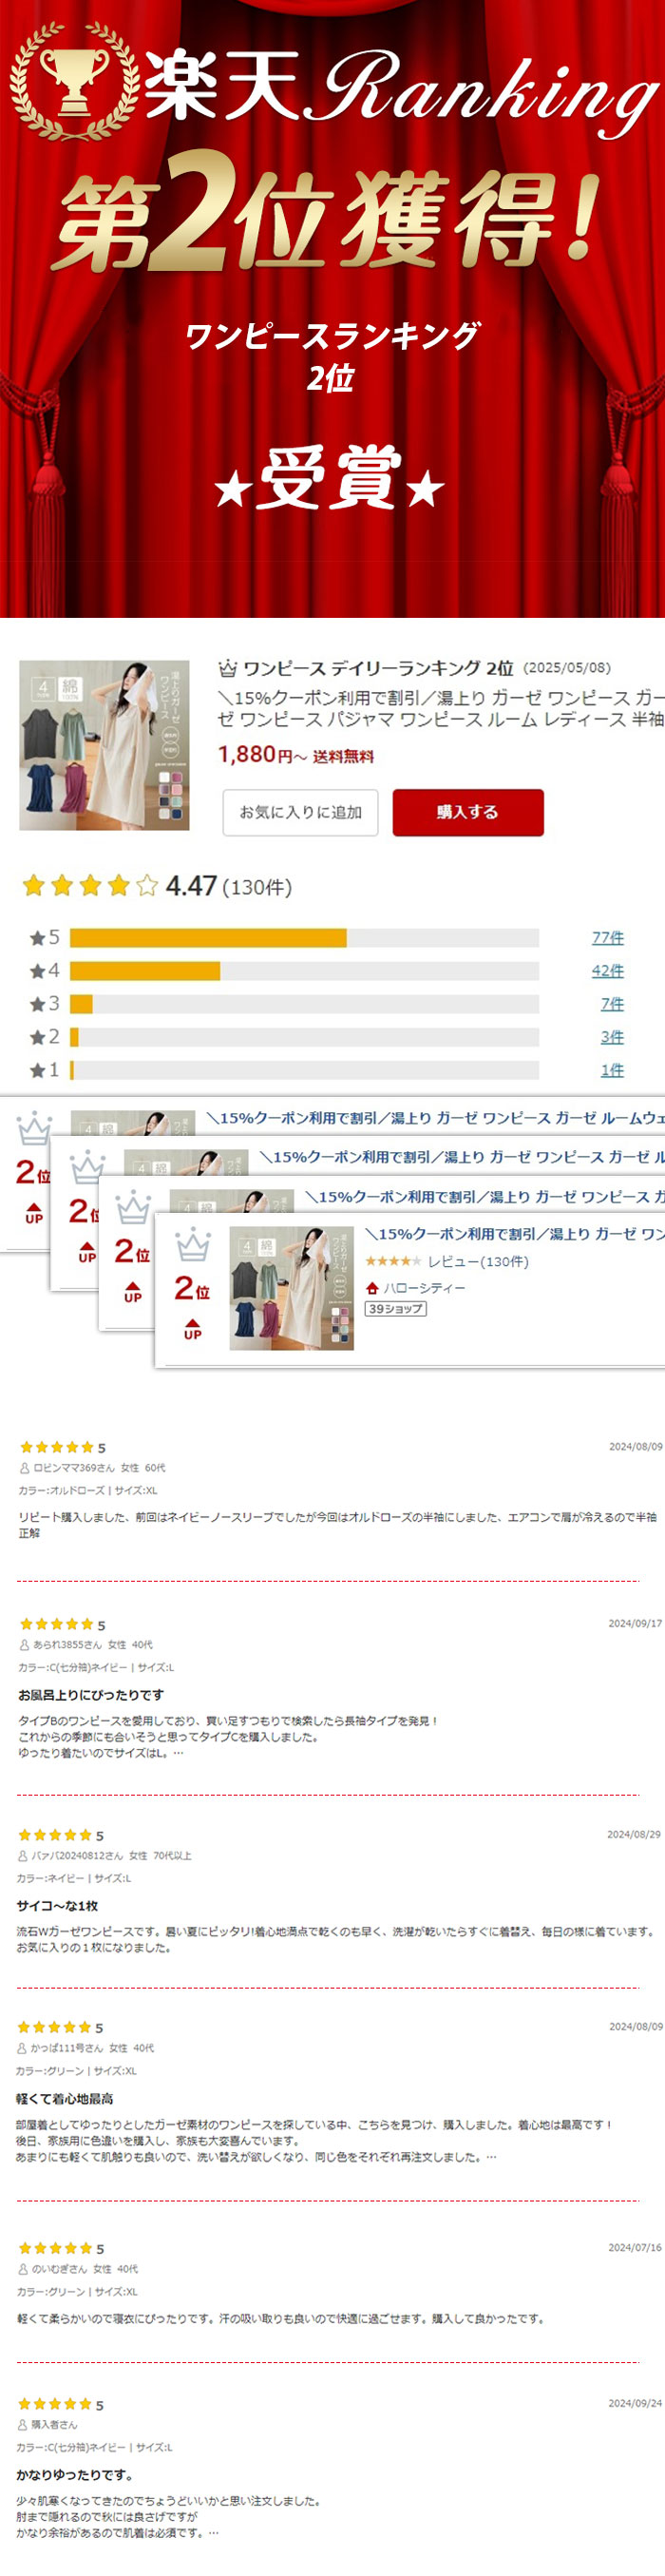The image size is (665, 2576).
Task: Open the 3件 two-star reviews link
Action: [x=612, y=1037]
